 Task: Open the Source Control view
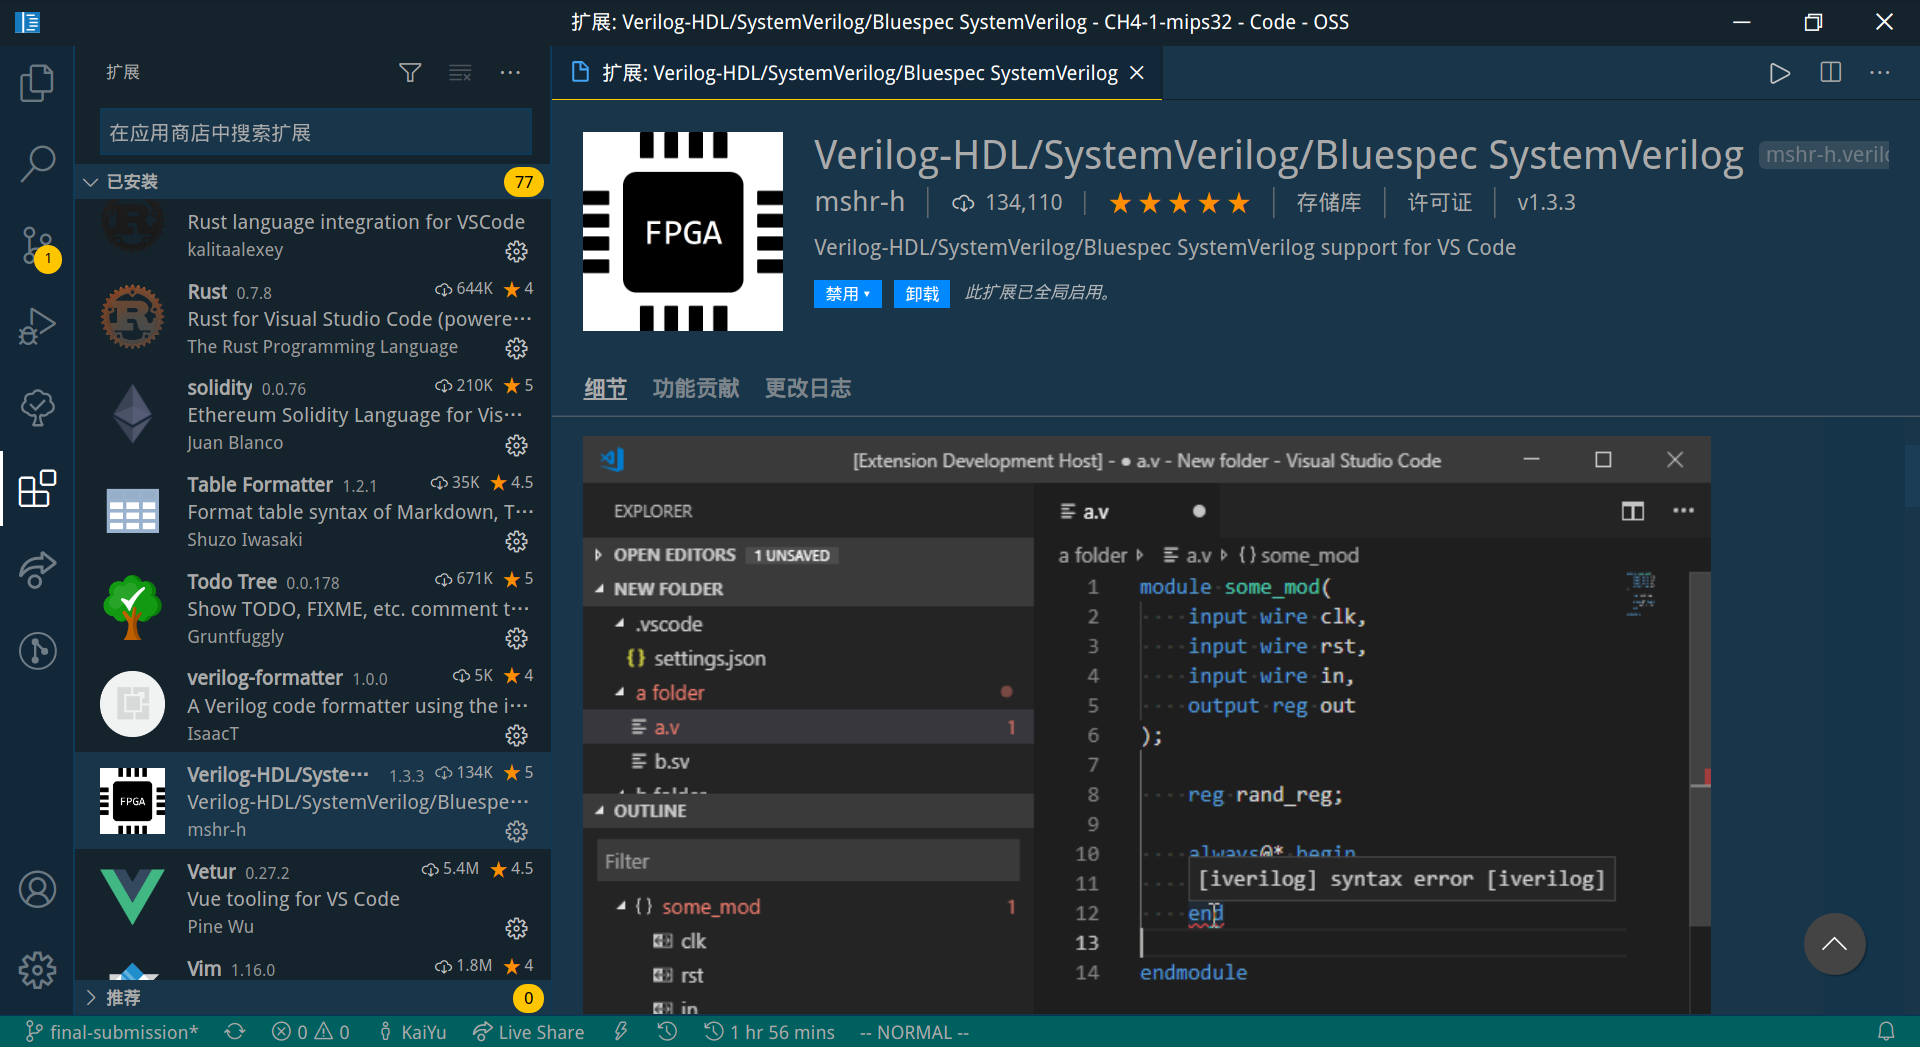coord(37,245)
